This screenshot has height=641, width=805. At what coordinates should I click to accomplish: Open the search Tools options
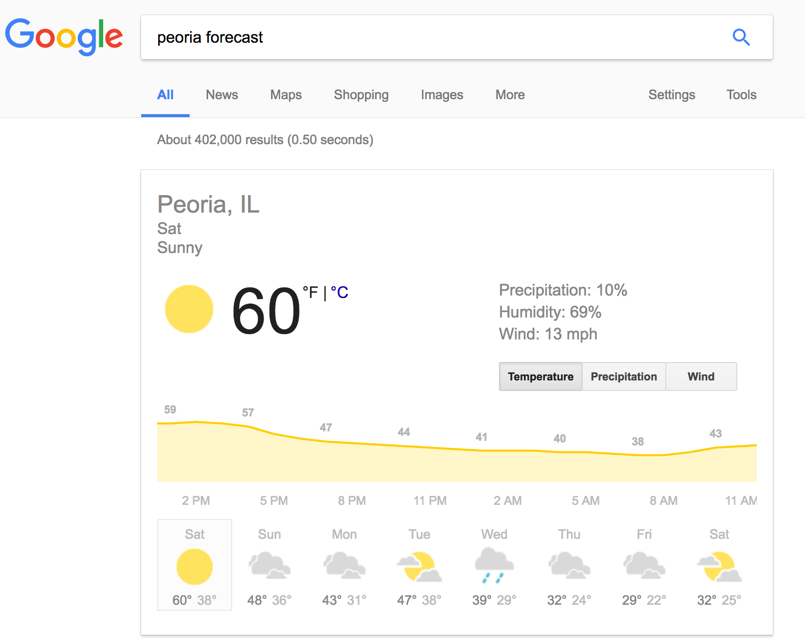point(741,94)
